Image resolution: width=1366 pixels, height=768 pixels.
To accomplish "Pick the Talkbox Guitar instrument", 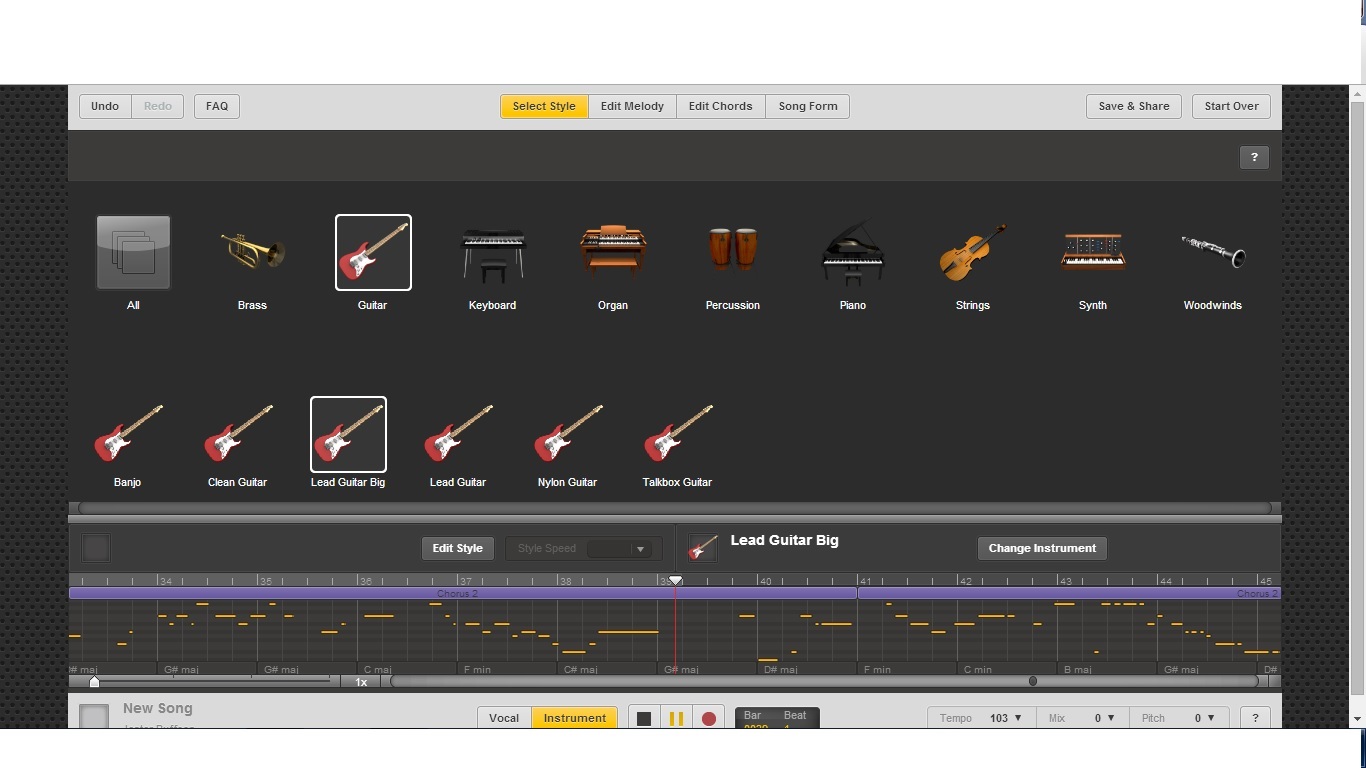I will tap(677, 435).
